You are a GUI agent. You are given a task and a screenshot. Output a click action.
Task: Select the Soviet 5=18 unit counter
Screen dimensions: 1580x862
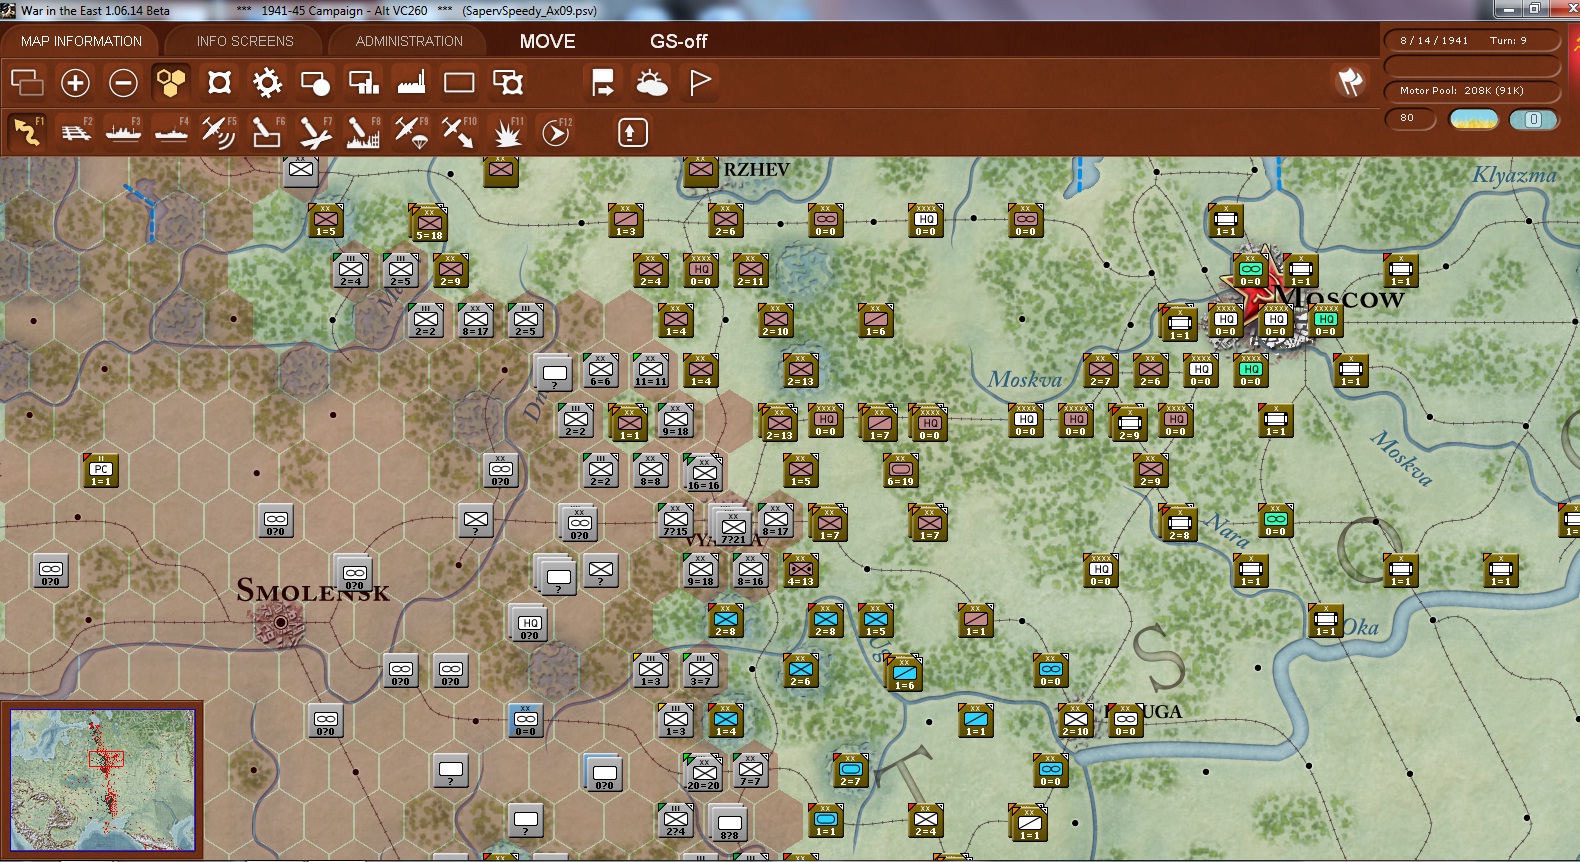pos(429,223)
